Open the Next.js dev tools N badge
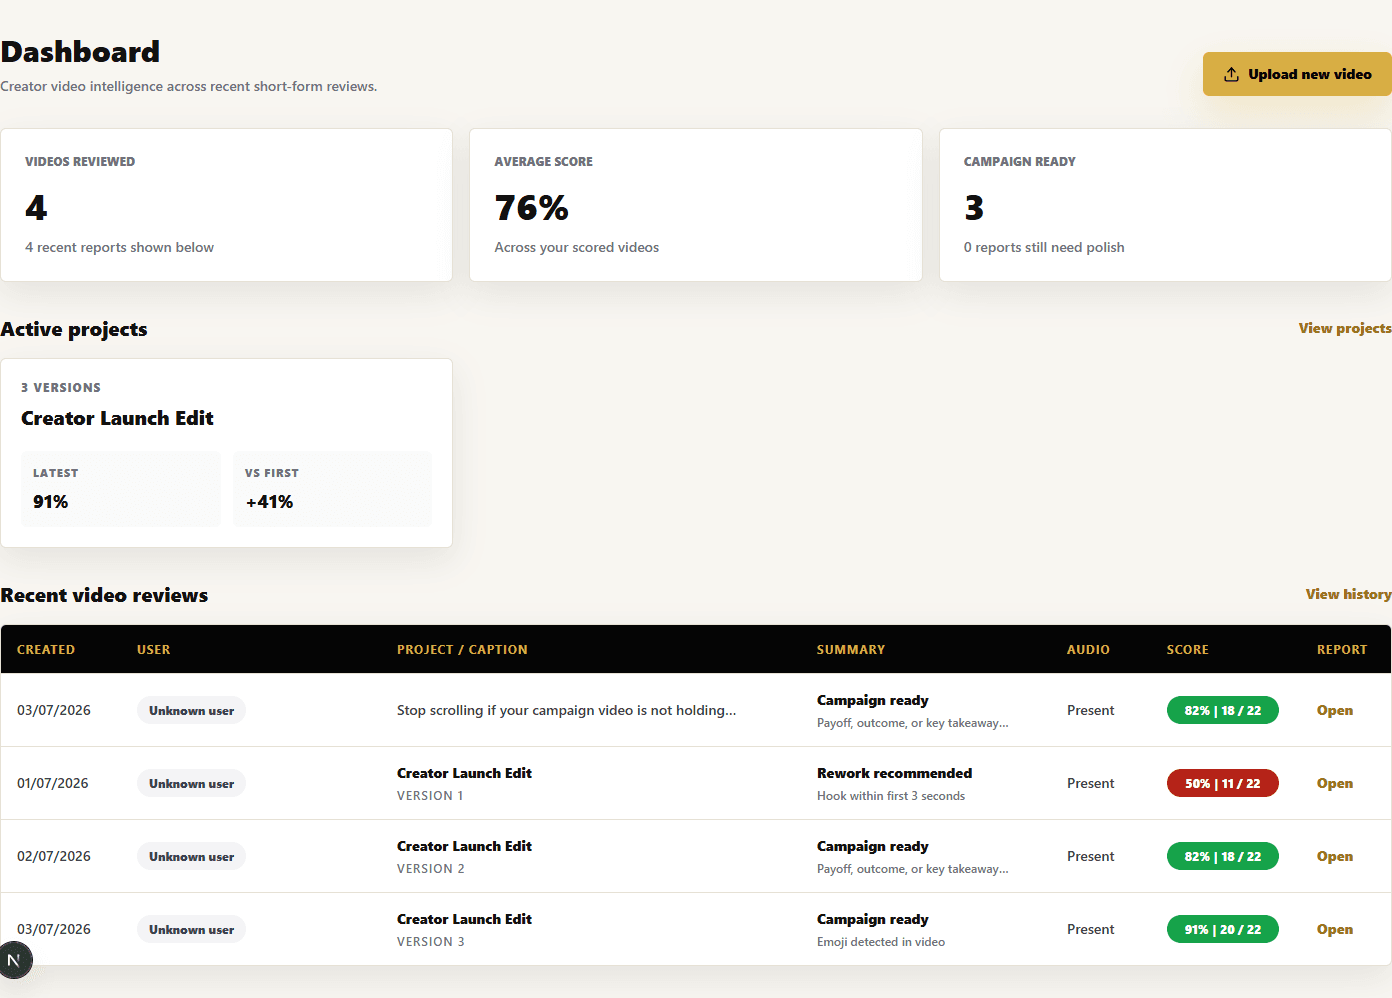Viewport: 1392px width, 998px height. tap(15, 960)
